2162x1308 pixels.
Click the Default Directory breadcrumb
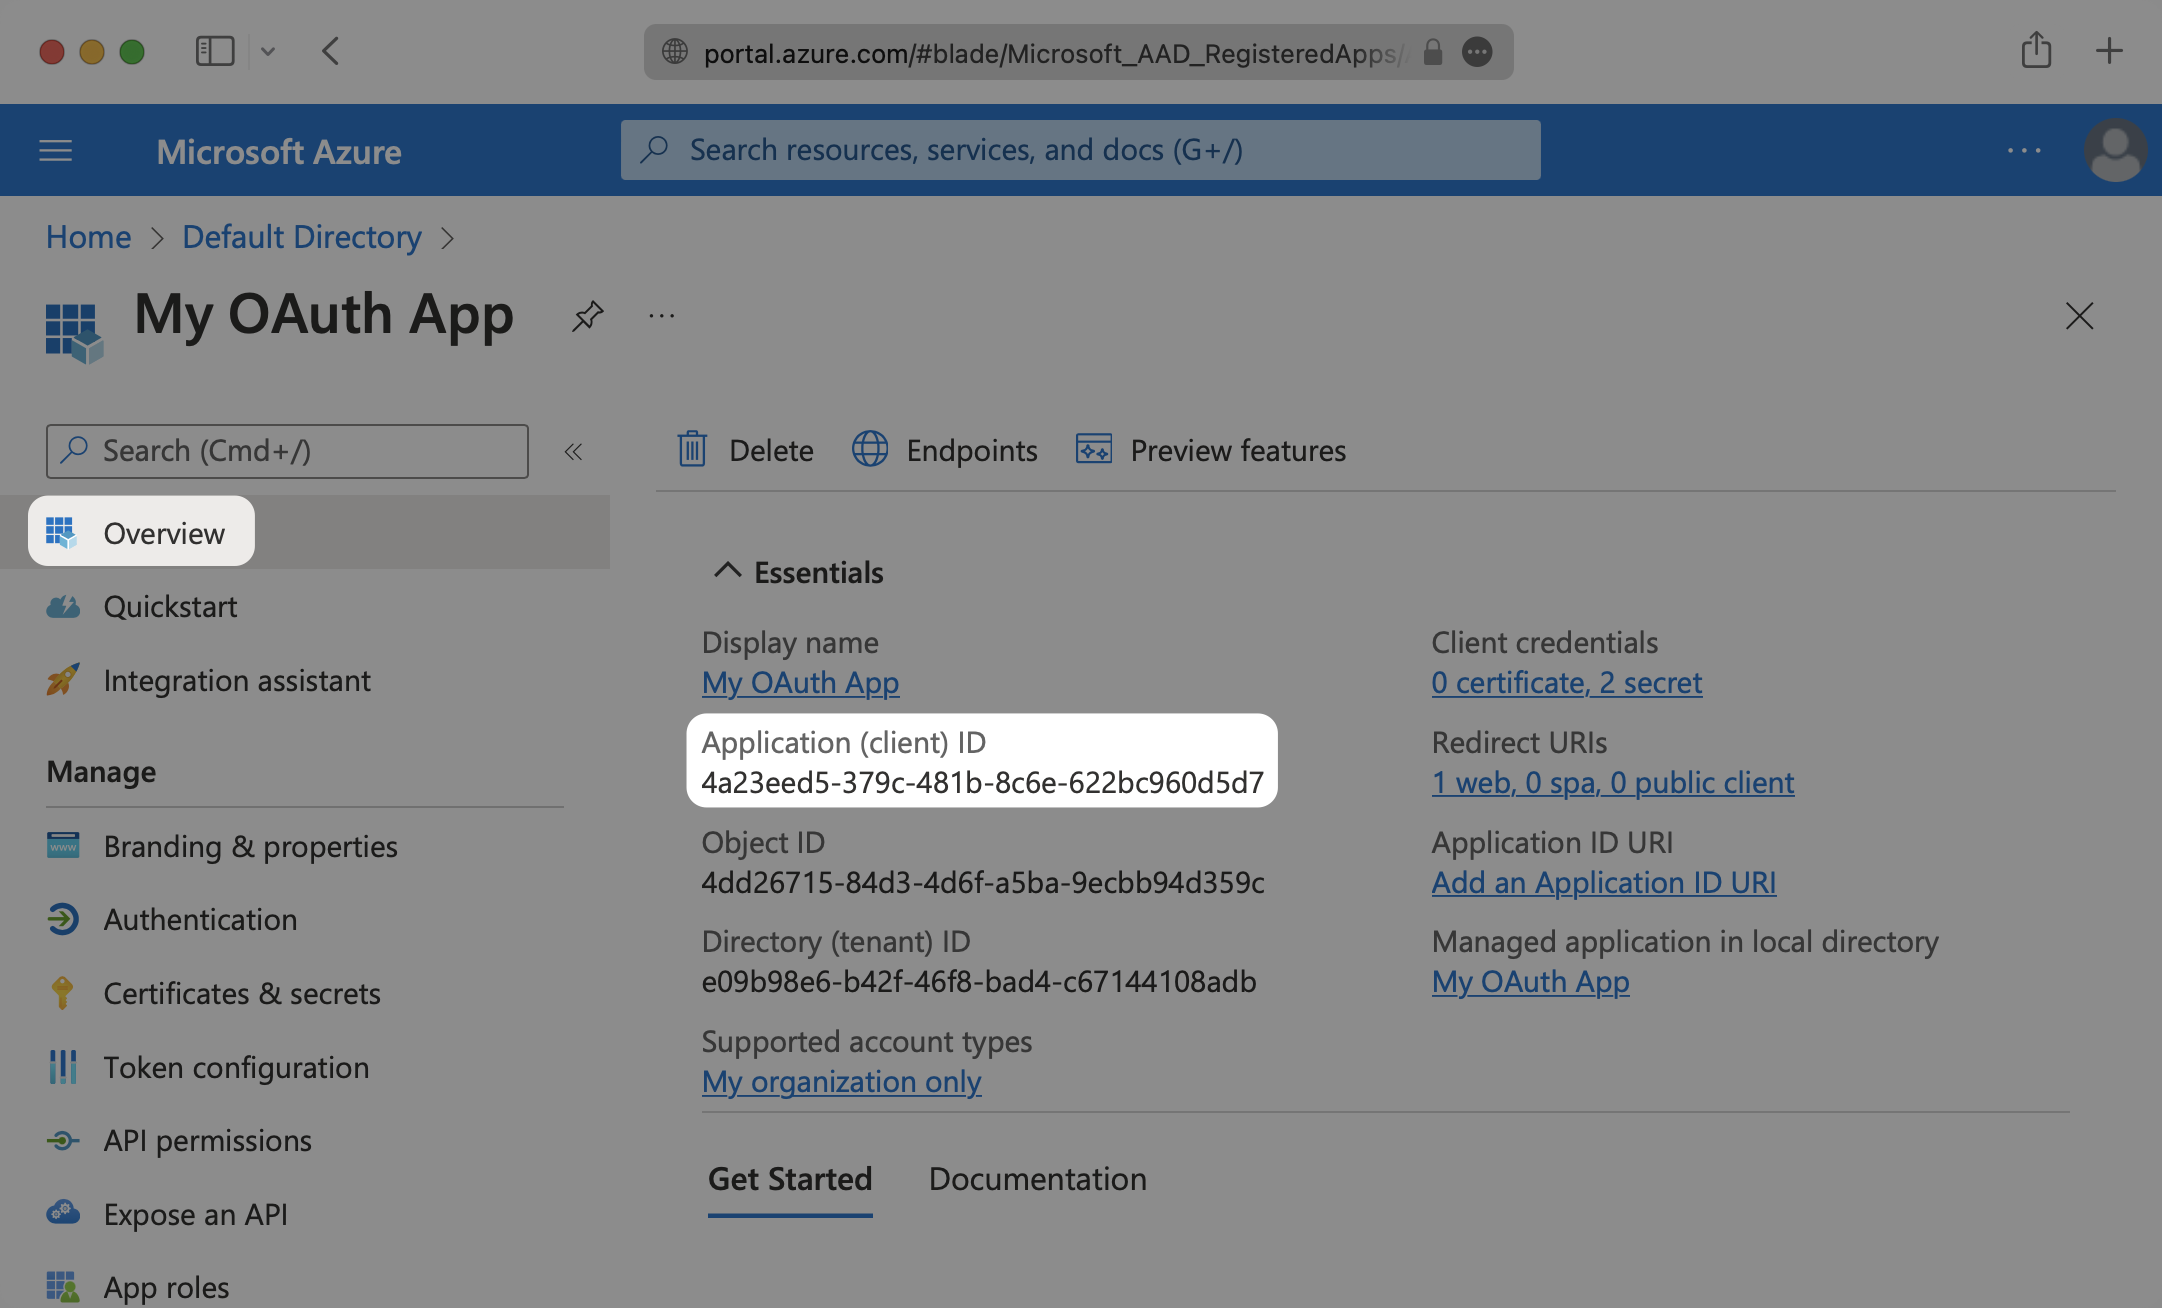302,237
